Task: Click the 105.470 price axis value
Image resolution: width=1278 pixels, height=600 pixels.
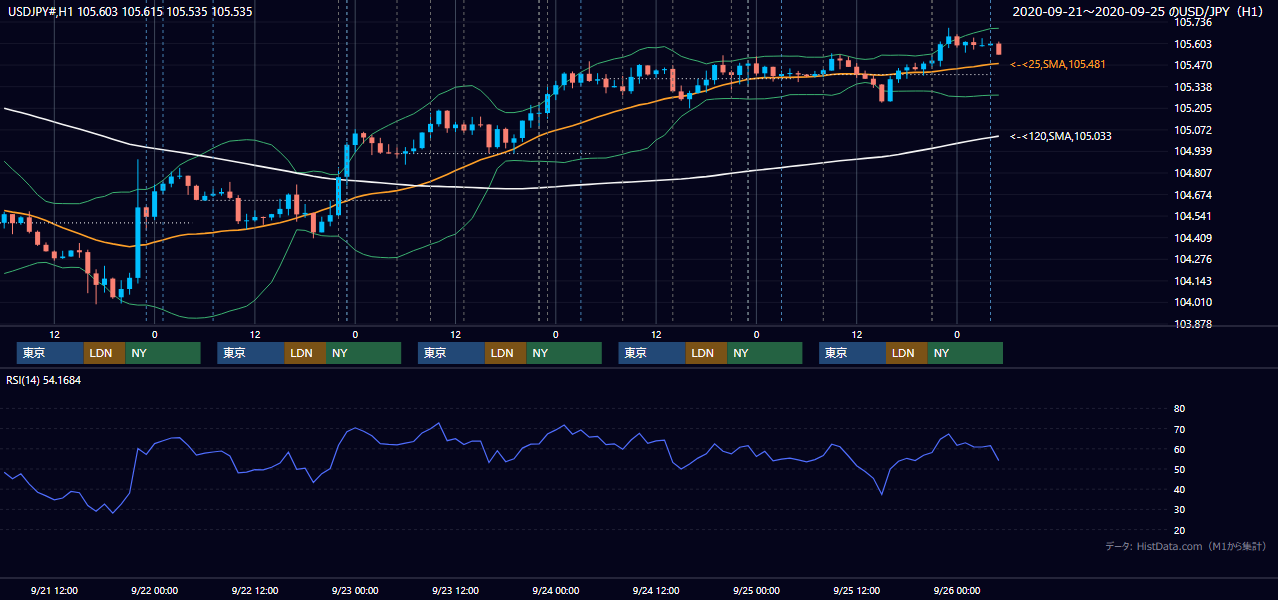Action: coord(1193,65)
